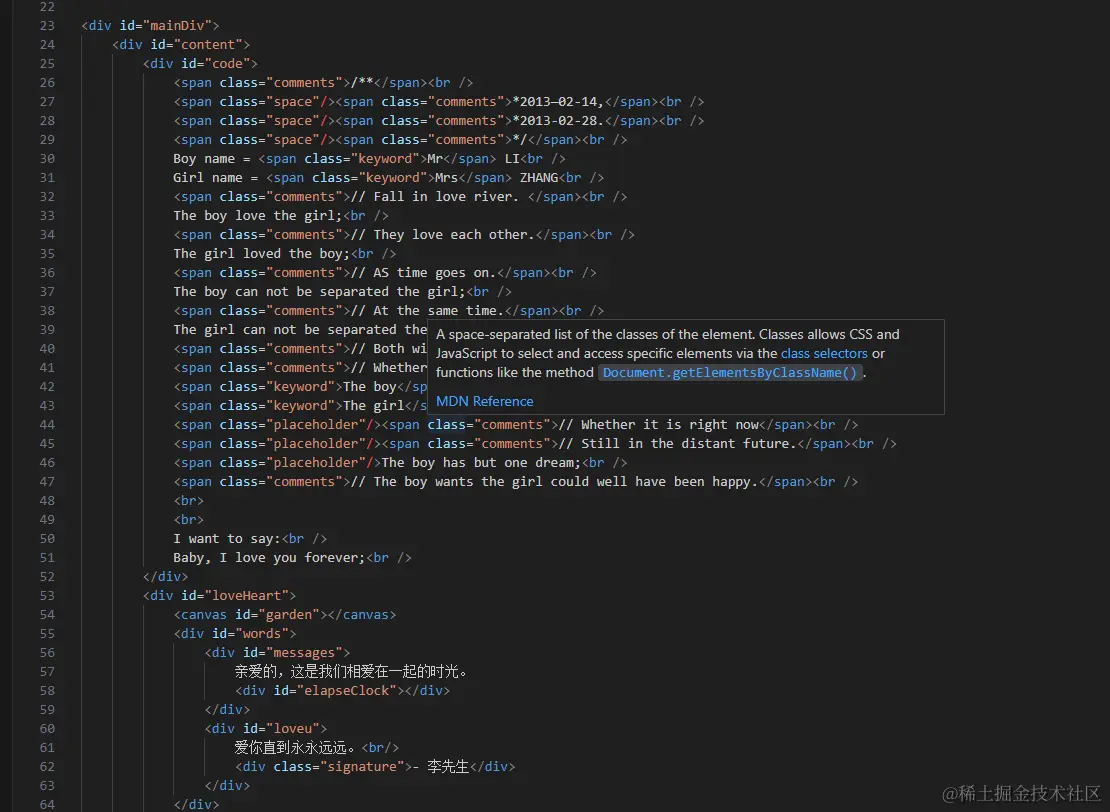Click the Document.getElementsByClassName() link
Image resolution: width=1110 pixels, height=812 pixels.
click(730, 372)
